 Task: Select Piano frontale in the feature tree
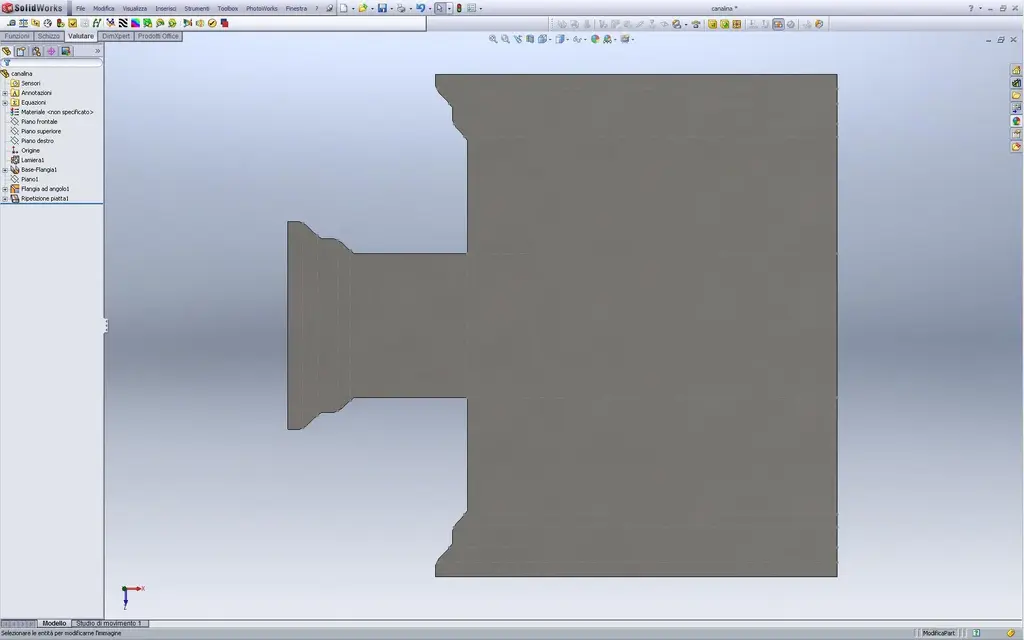tap(39, 121)
